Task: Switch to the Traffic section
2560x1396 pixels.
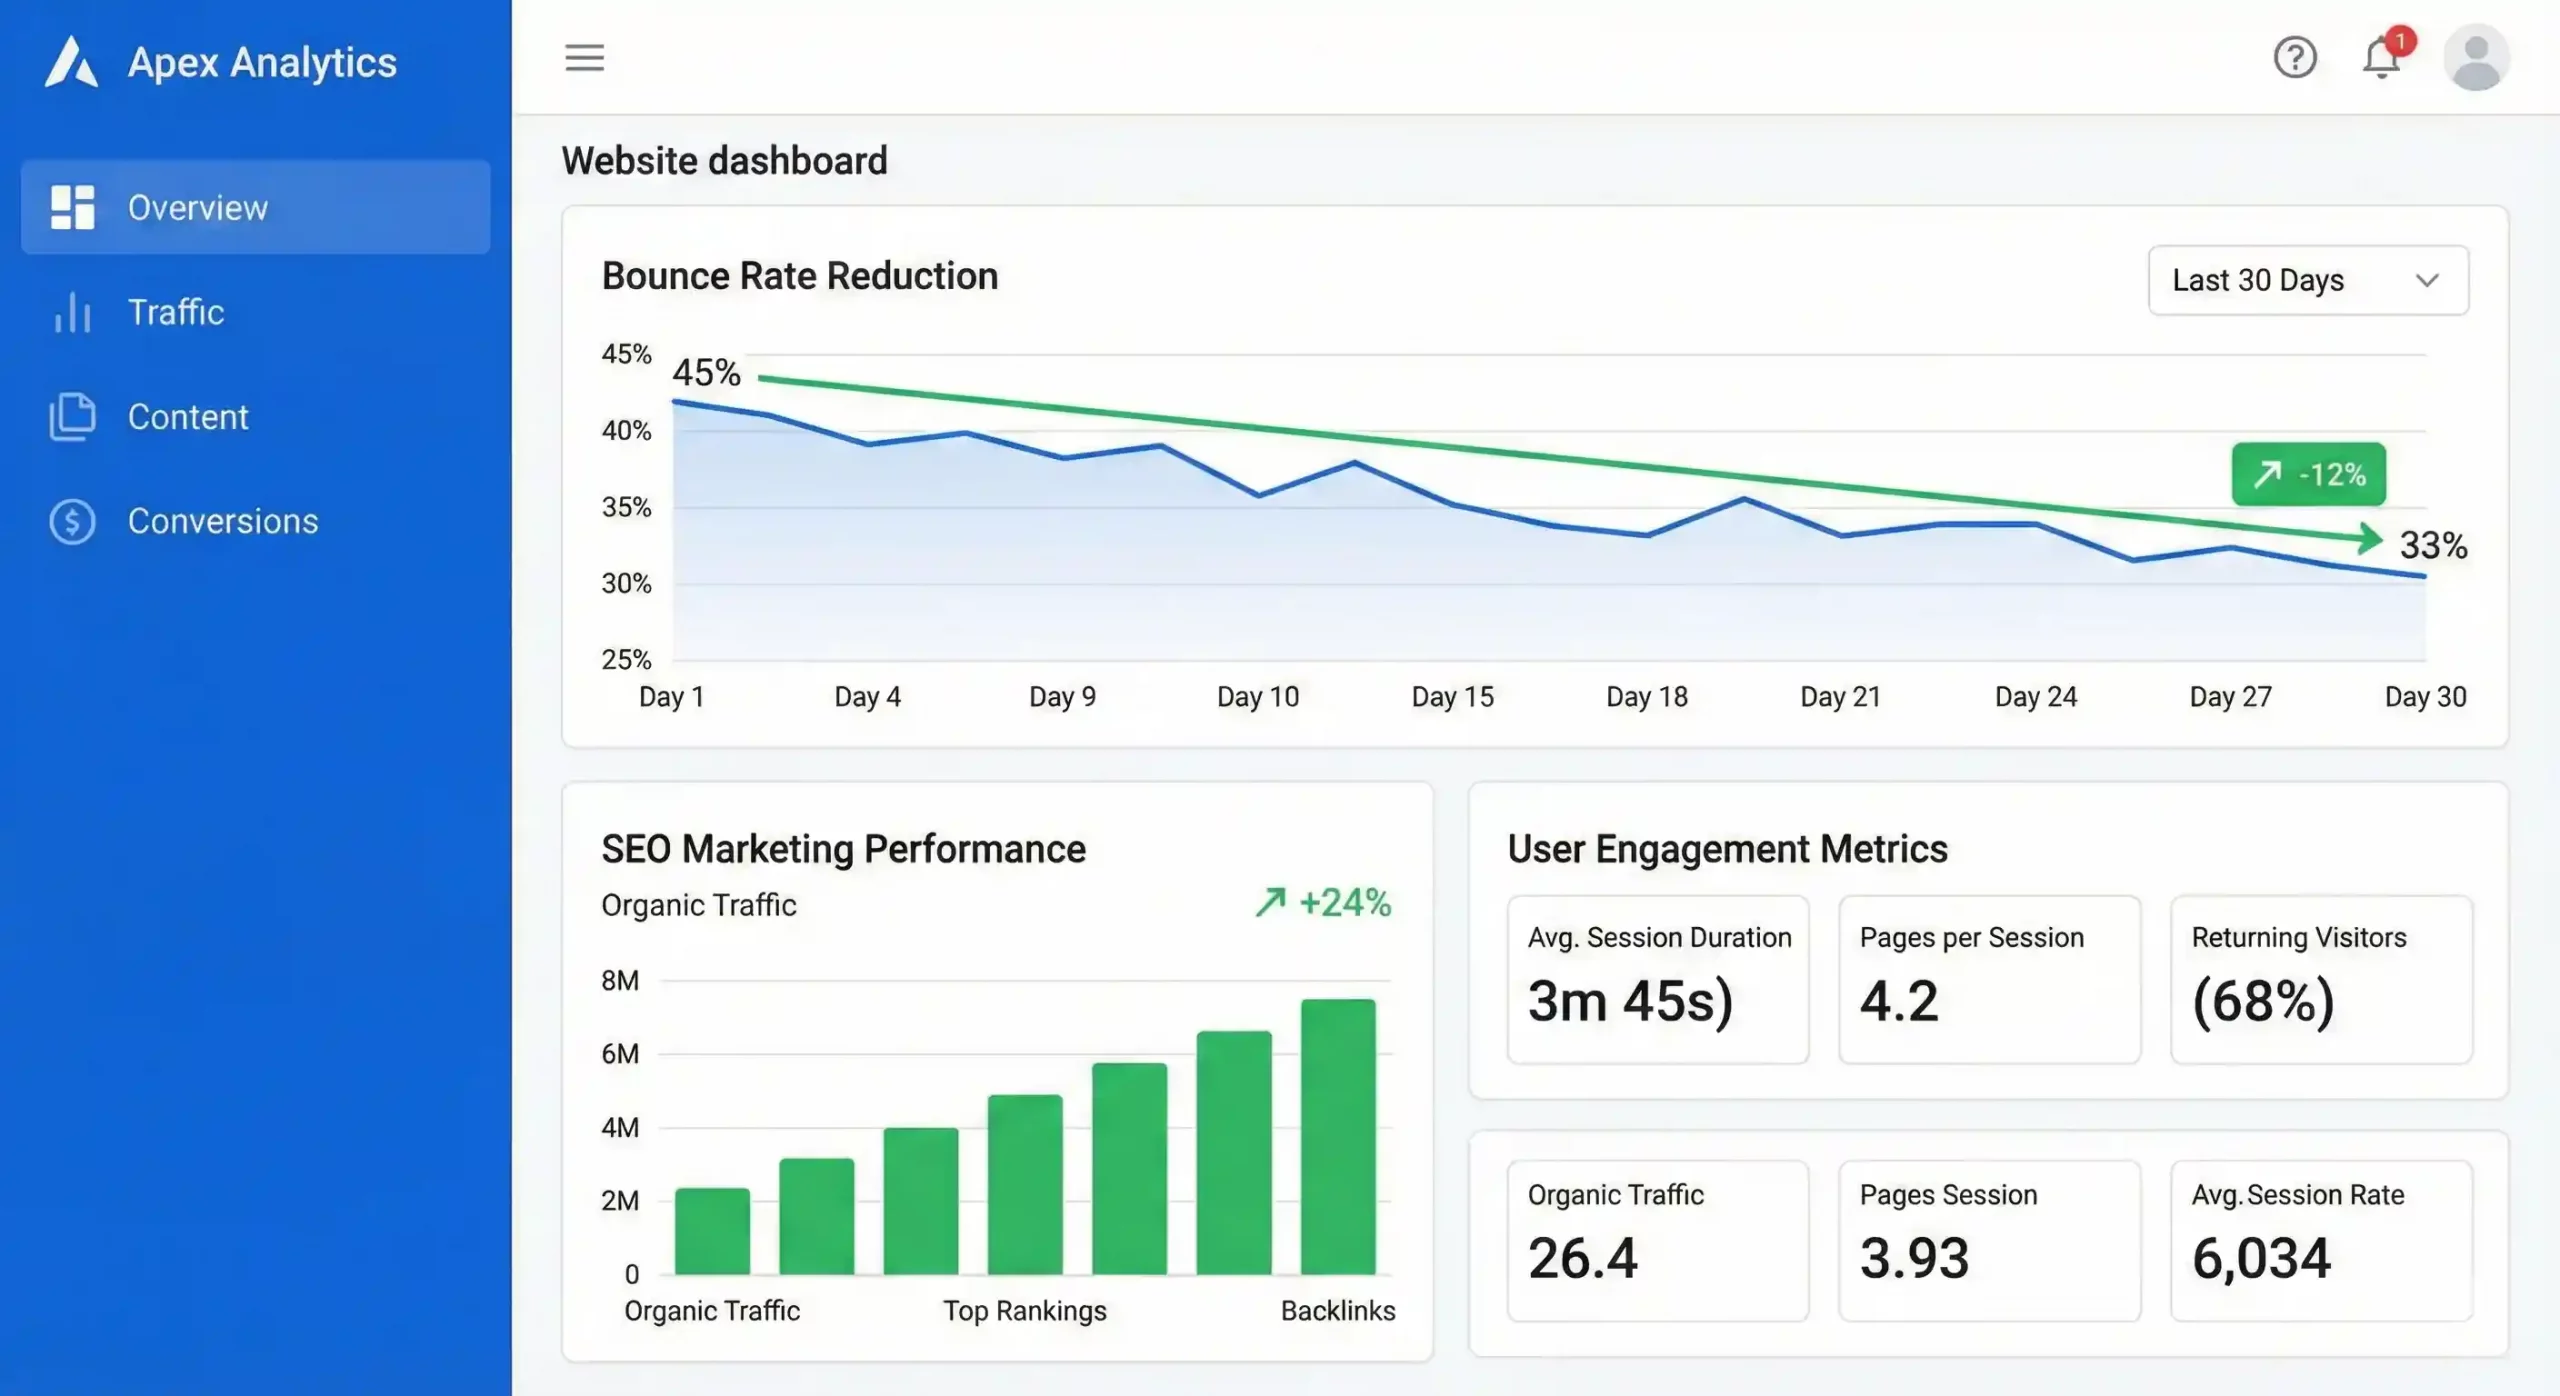Action: (x=177, y=312)
